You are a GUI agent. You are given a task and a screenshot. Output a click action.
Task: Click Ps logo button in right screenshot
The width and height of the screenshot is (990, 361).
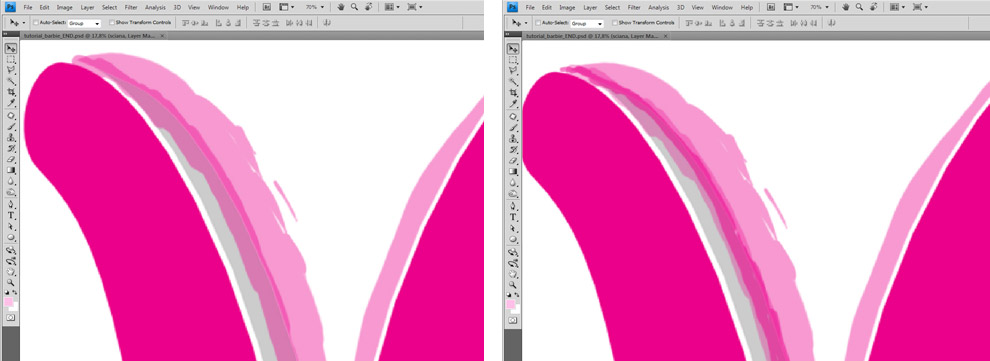(513, 7)
